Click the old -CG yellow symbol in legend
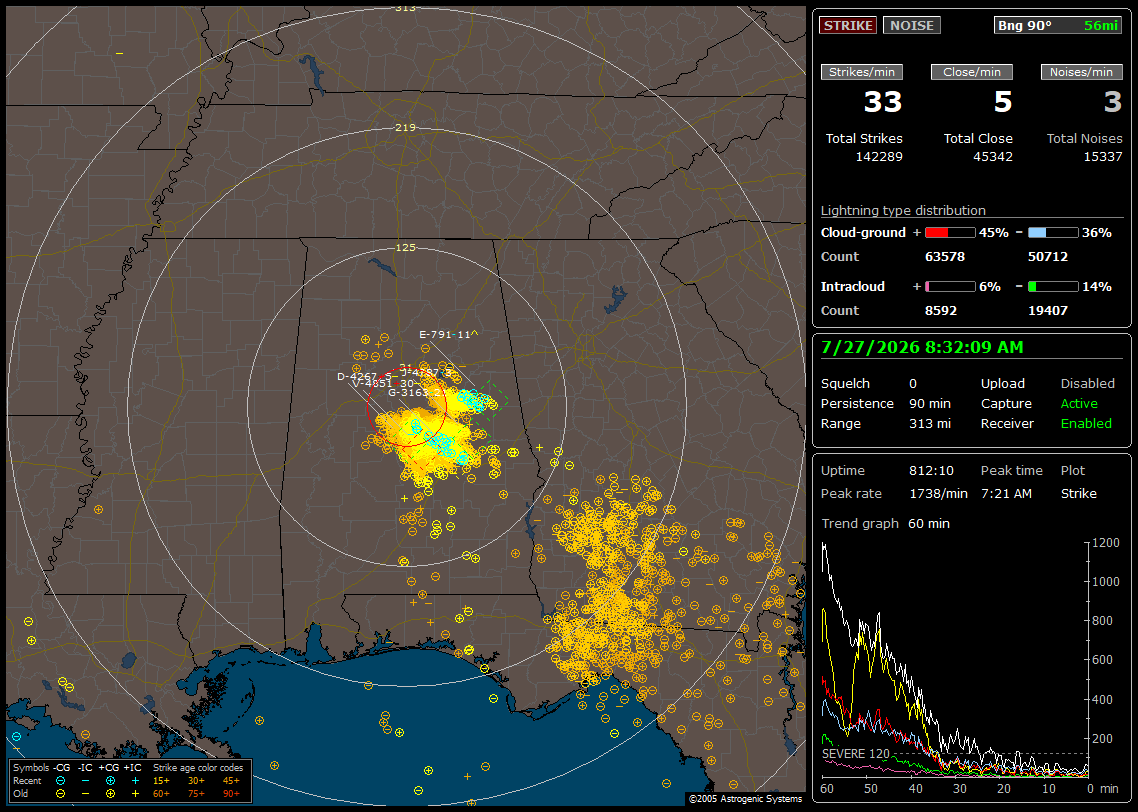The image size is (1138, 812). click(x=61, y=794)
